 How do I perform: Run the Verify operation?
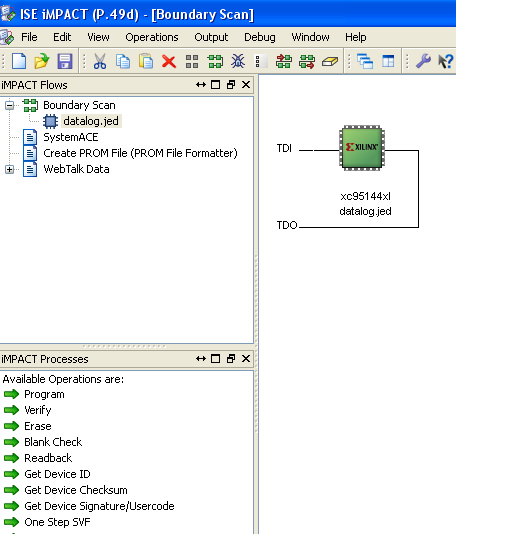point(37,410)
